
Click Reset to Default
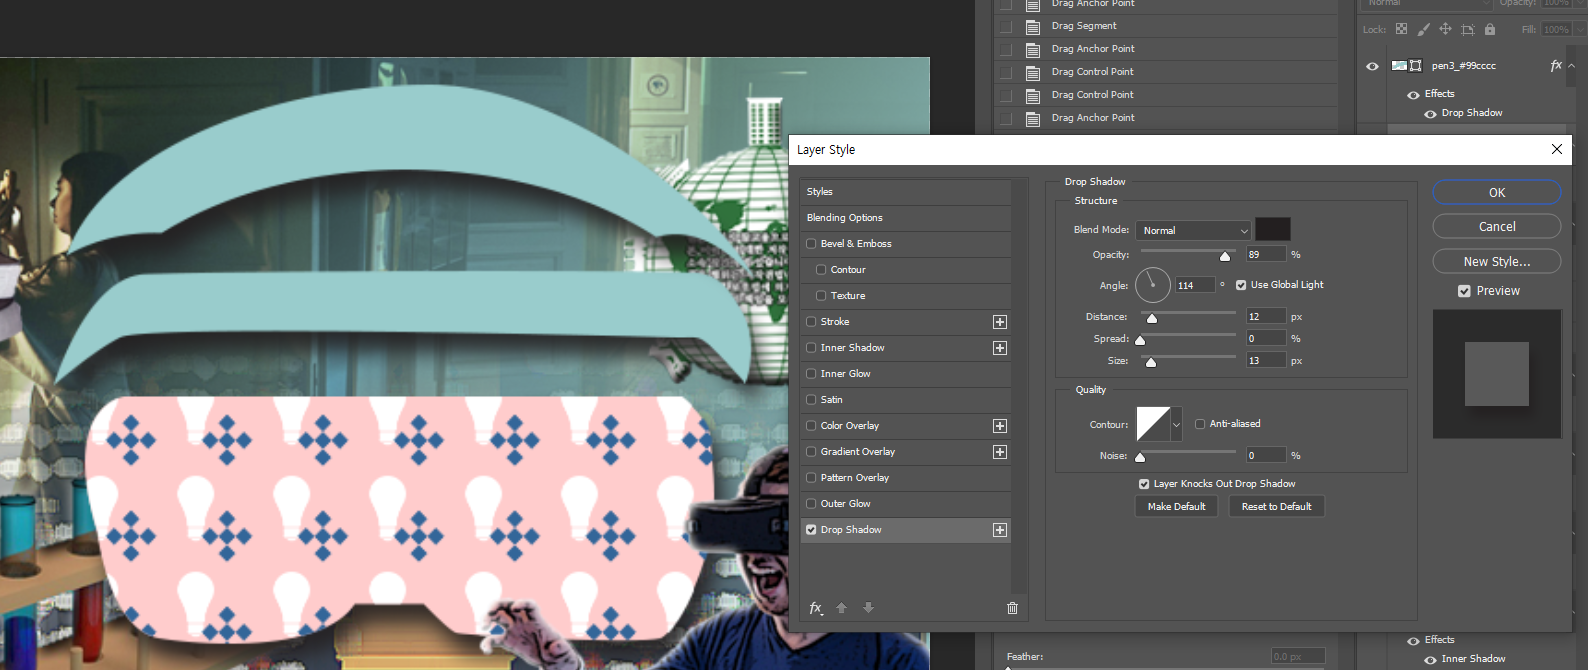[x=1277, y=507]
